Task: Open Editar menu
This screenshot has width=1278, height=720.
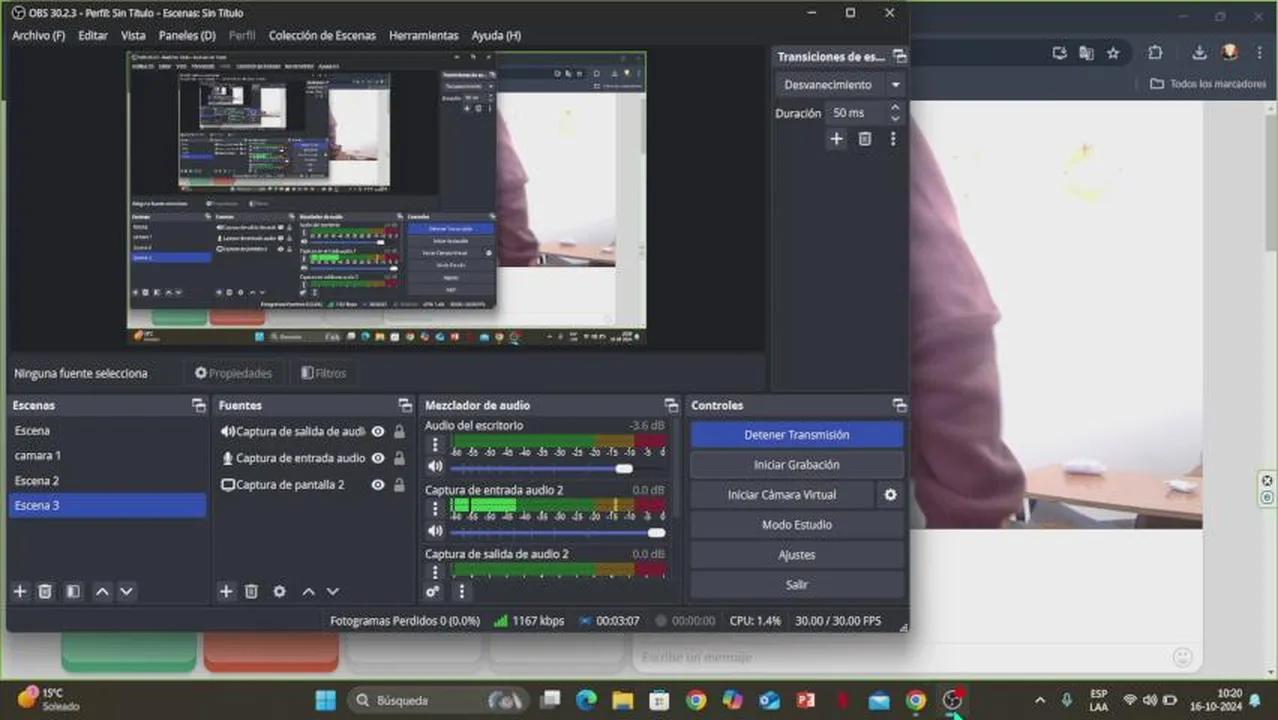Action: (x=93, y=35)
